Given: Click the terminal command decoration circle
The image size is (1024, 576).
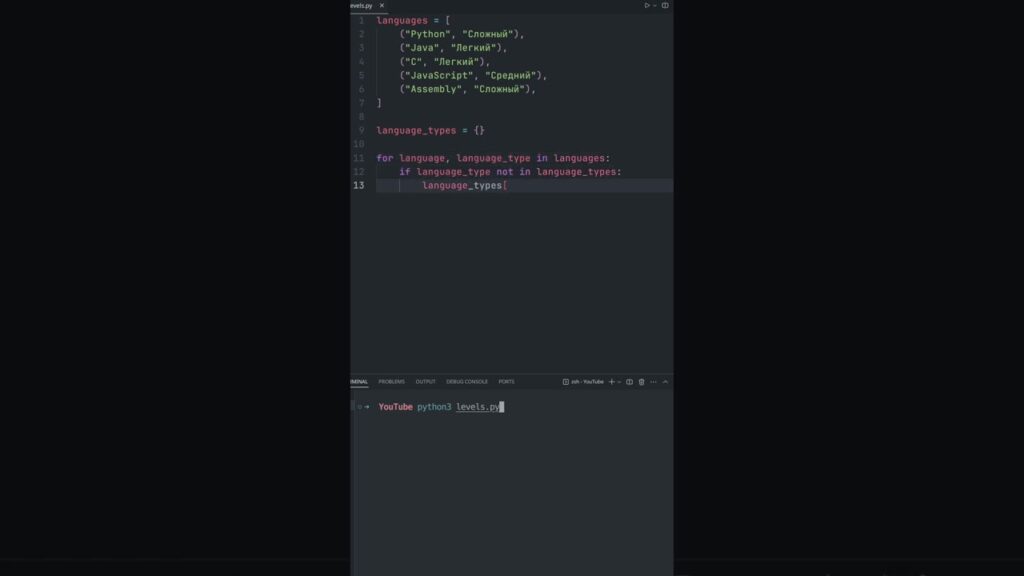Looking at the screenshot, I should tap(359, 407).
